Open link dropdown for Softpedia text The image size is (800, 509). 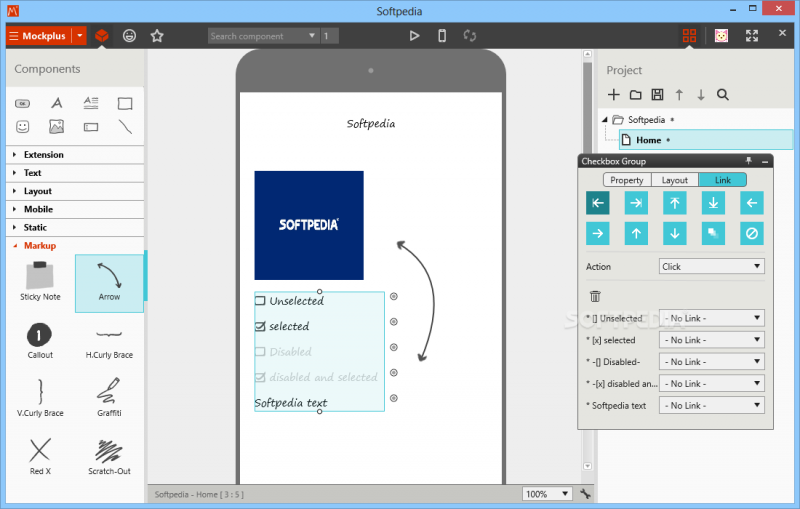[x=712, y=405]
